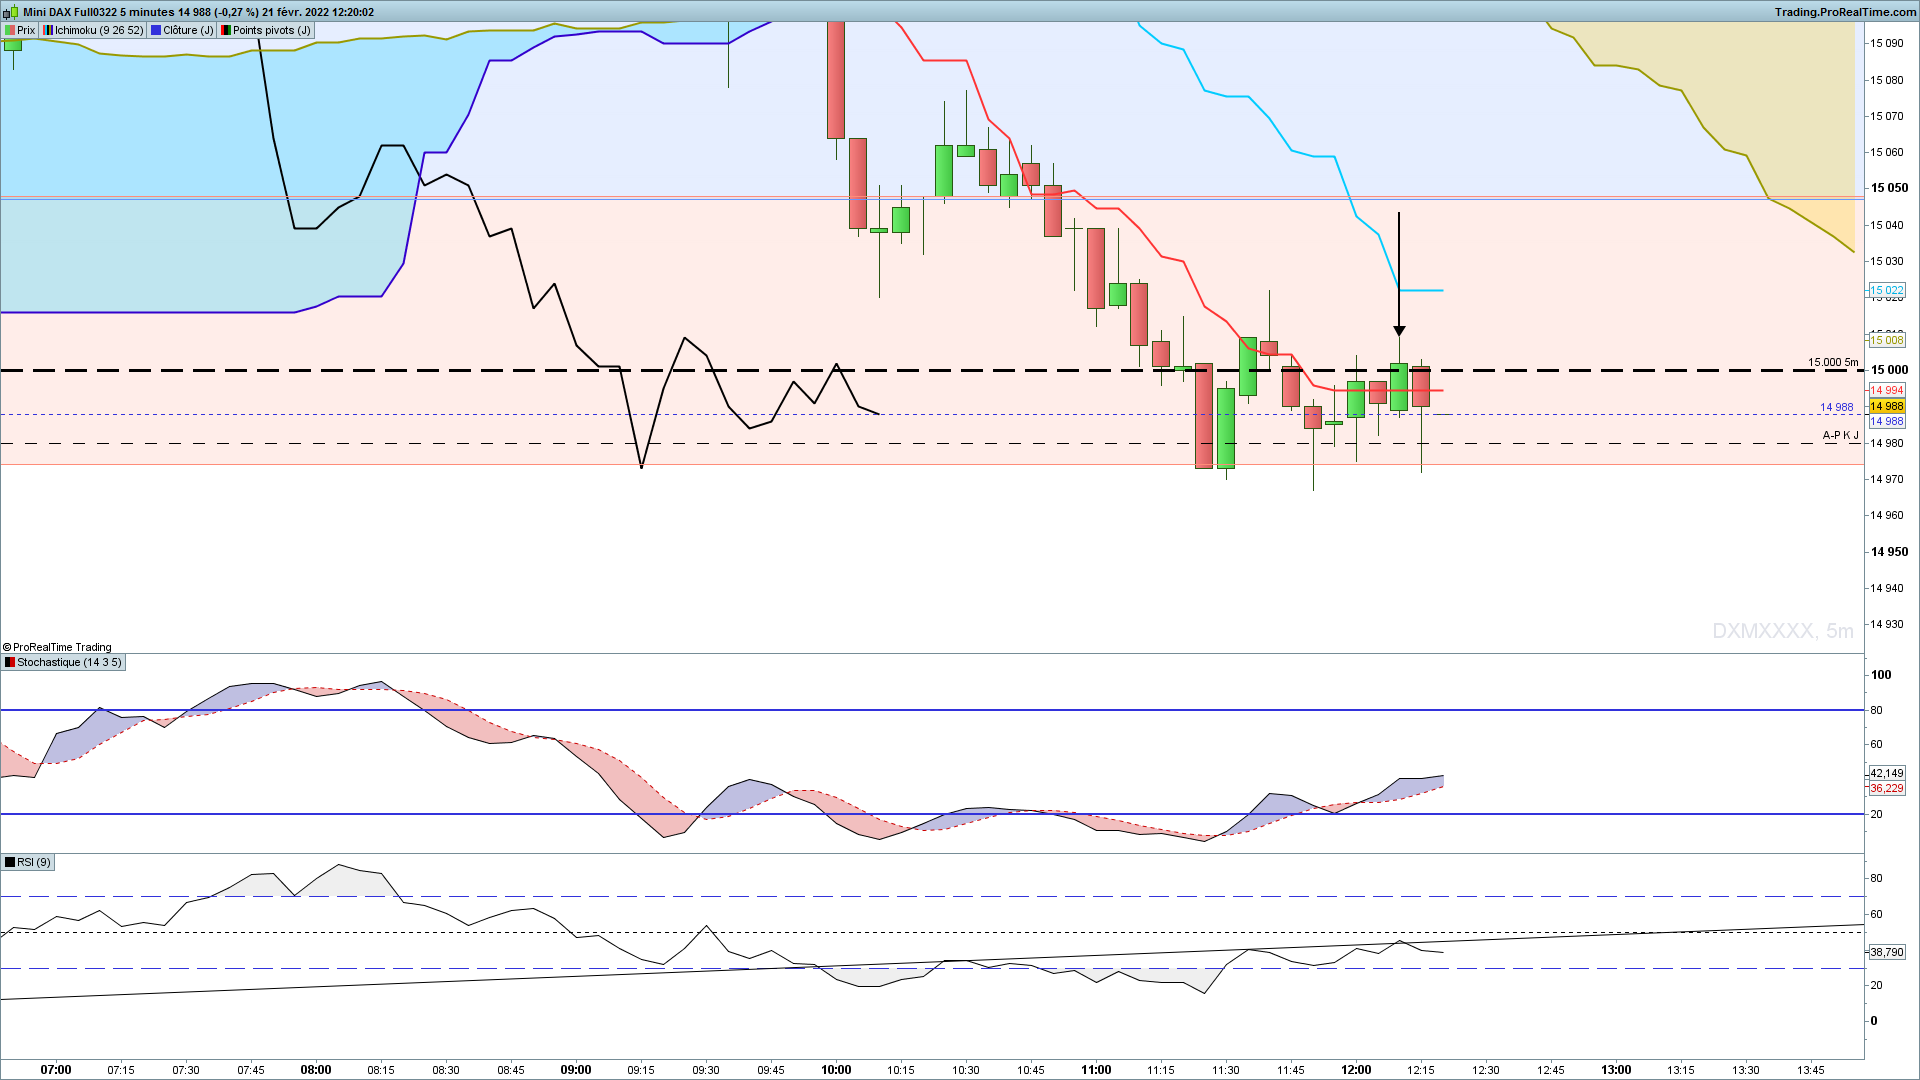Click the 38,790 RSI value tag
The height and width of the screenshot is (1080, 1920).
pos(1887,952)
